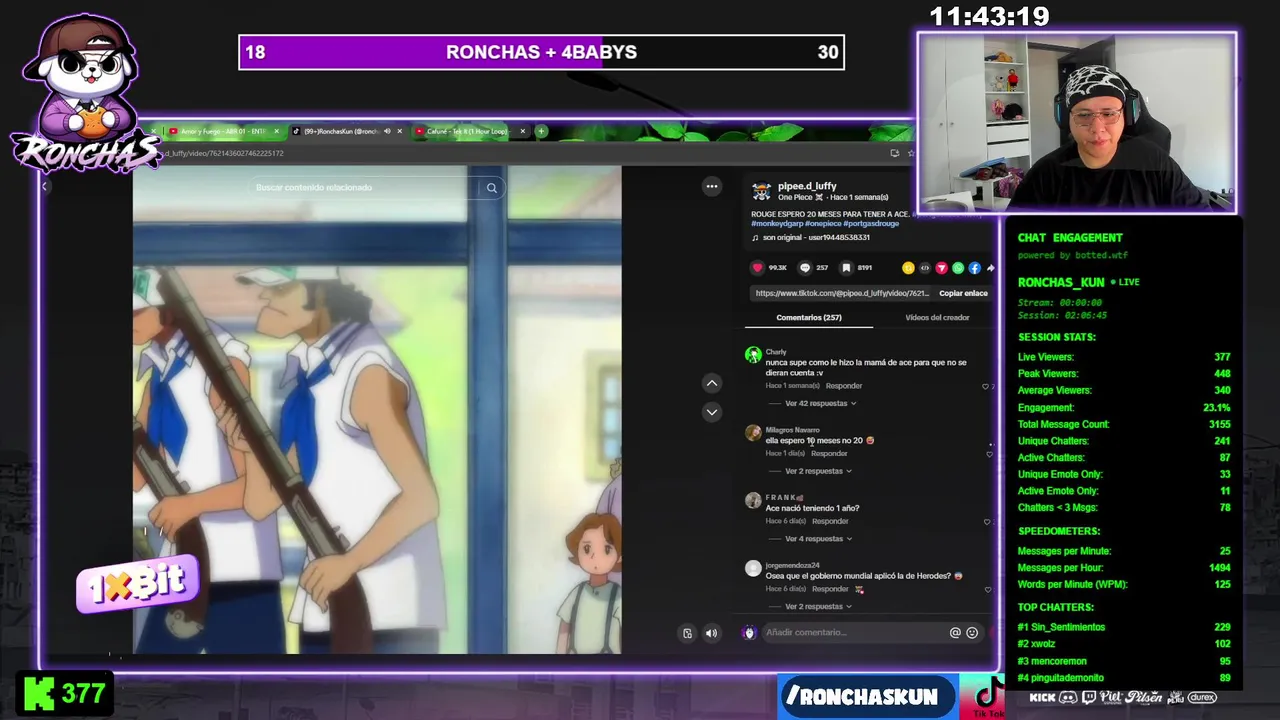The height and width of the screenshot is (720, 1280).
Task: Click the RONCHAS + 4BABYS goal progress bar
Action: [x=541, y=52]
